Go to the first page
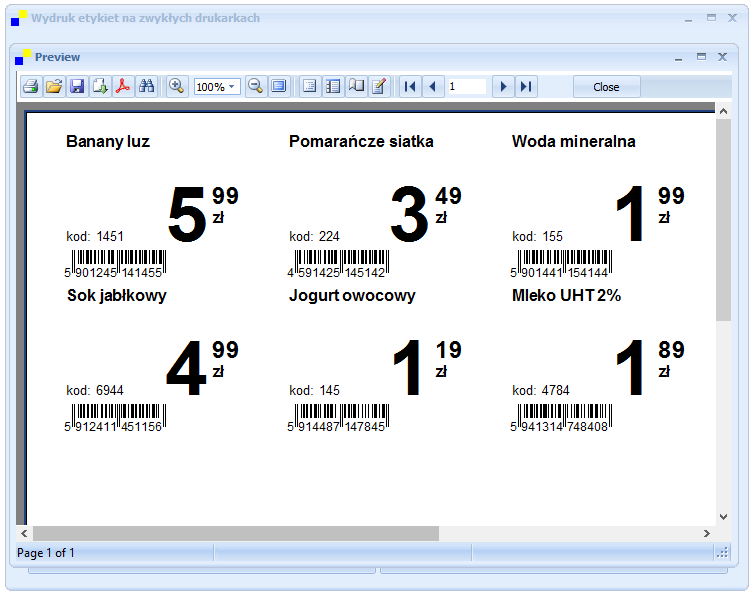Viewport: 753px width, 594px height. [410, 87]
